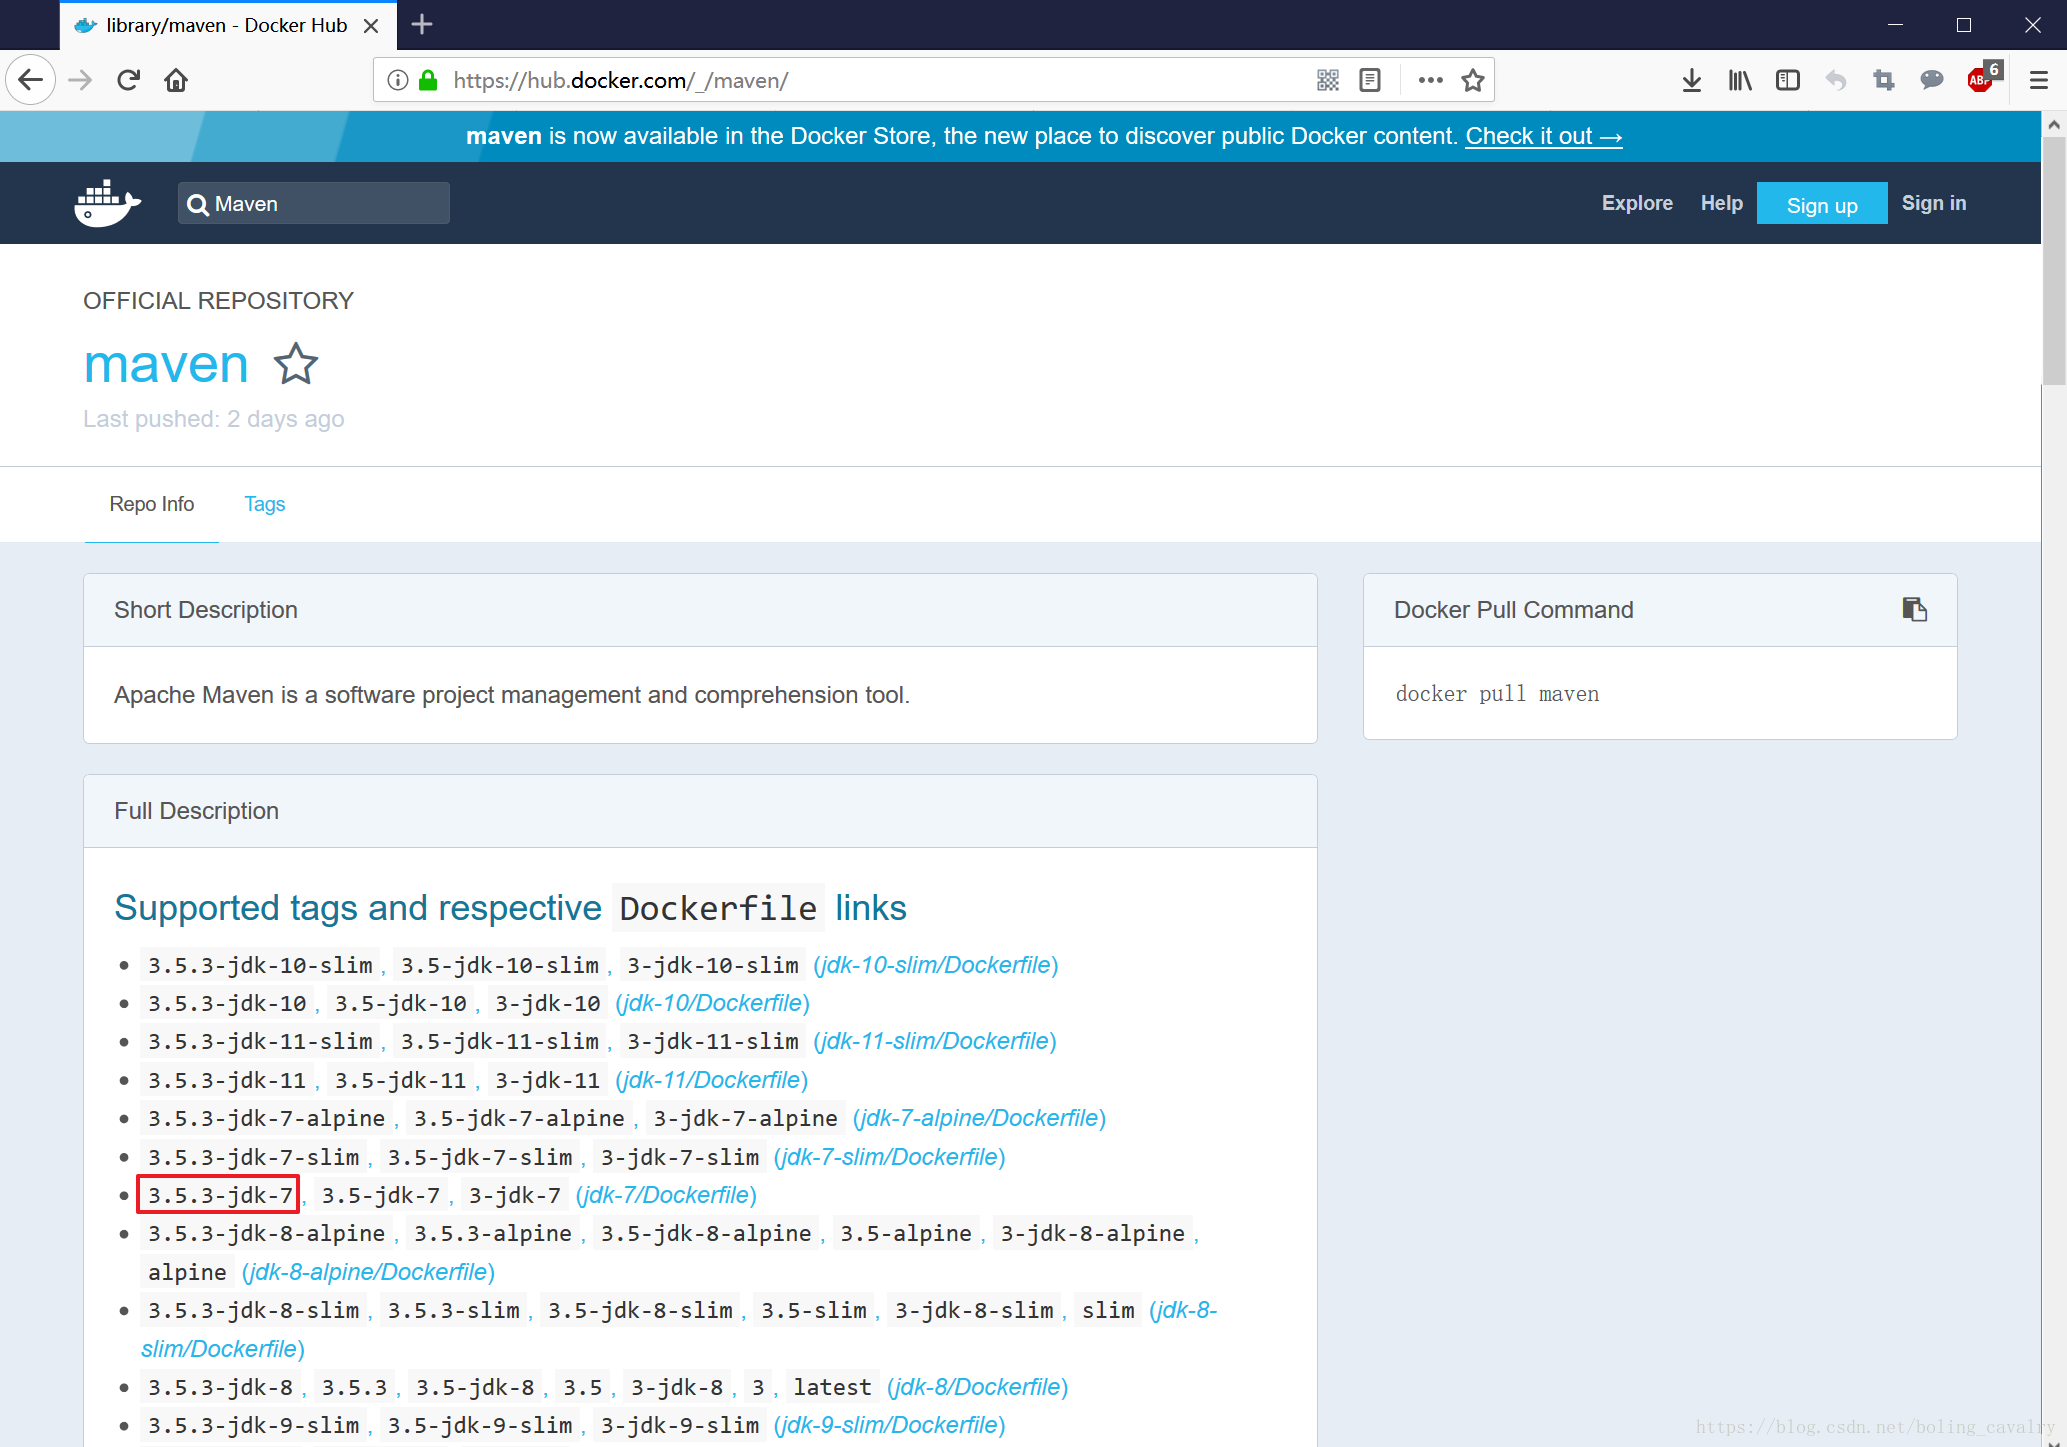Click the green secure padlock icon
Image resolution: width=2067 pixels, height=1447 pixels.
coord(428,80)
